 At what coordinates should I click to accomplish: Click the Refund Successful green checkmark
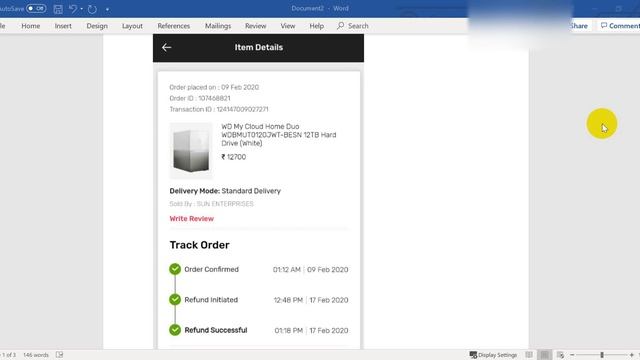pos(175,330)
